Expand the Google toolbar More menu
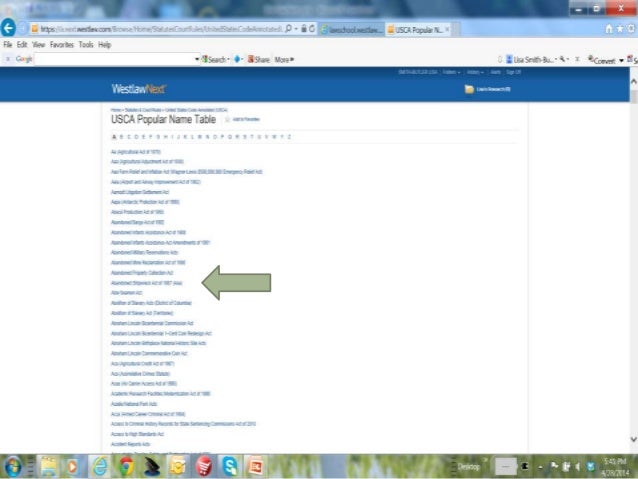Viewport: 638px width, 479px height. [284, 59]
